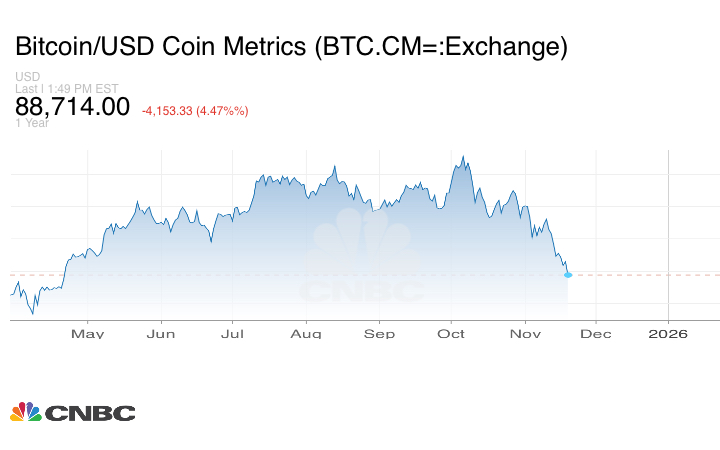Click the CNBC wordmark text beside the peacock

point(90,413)
